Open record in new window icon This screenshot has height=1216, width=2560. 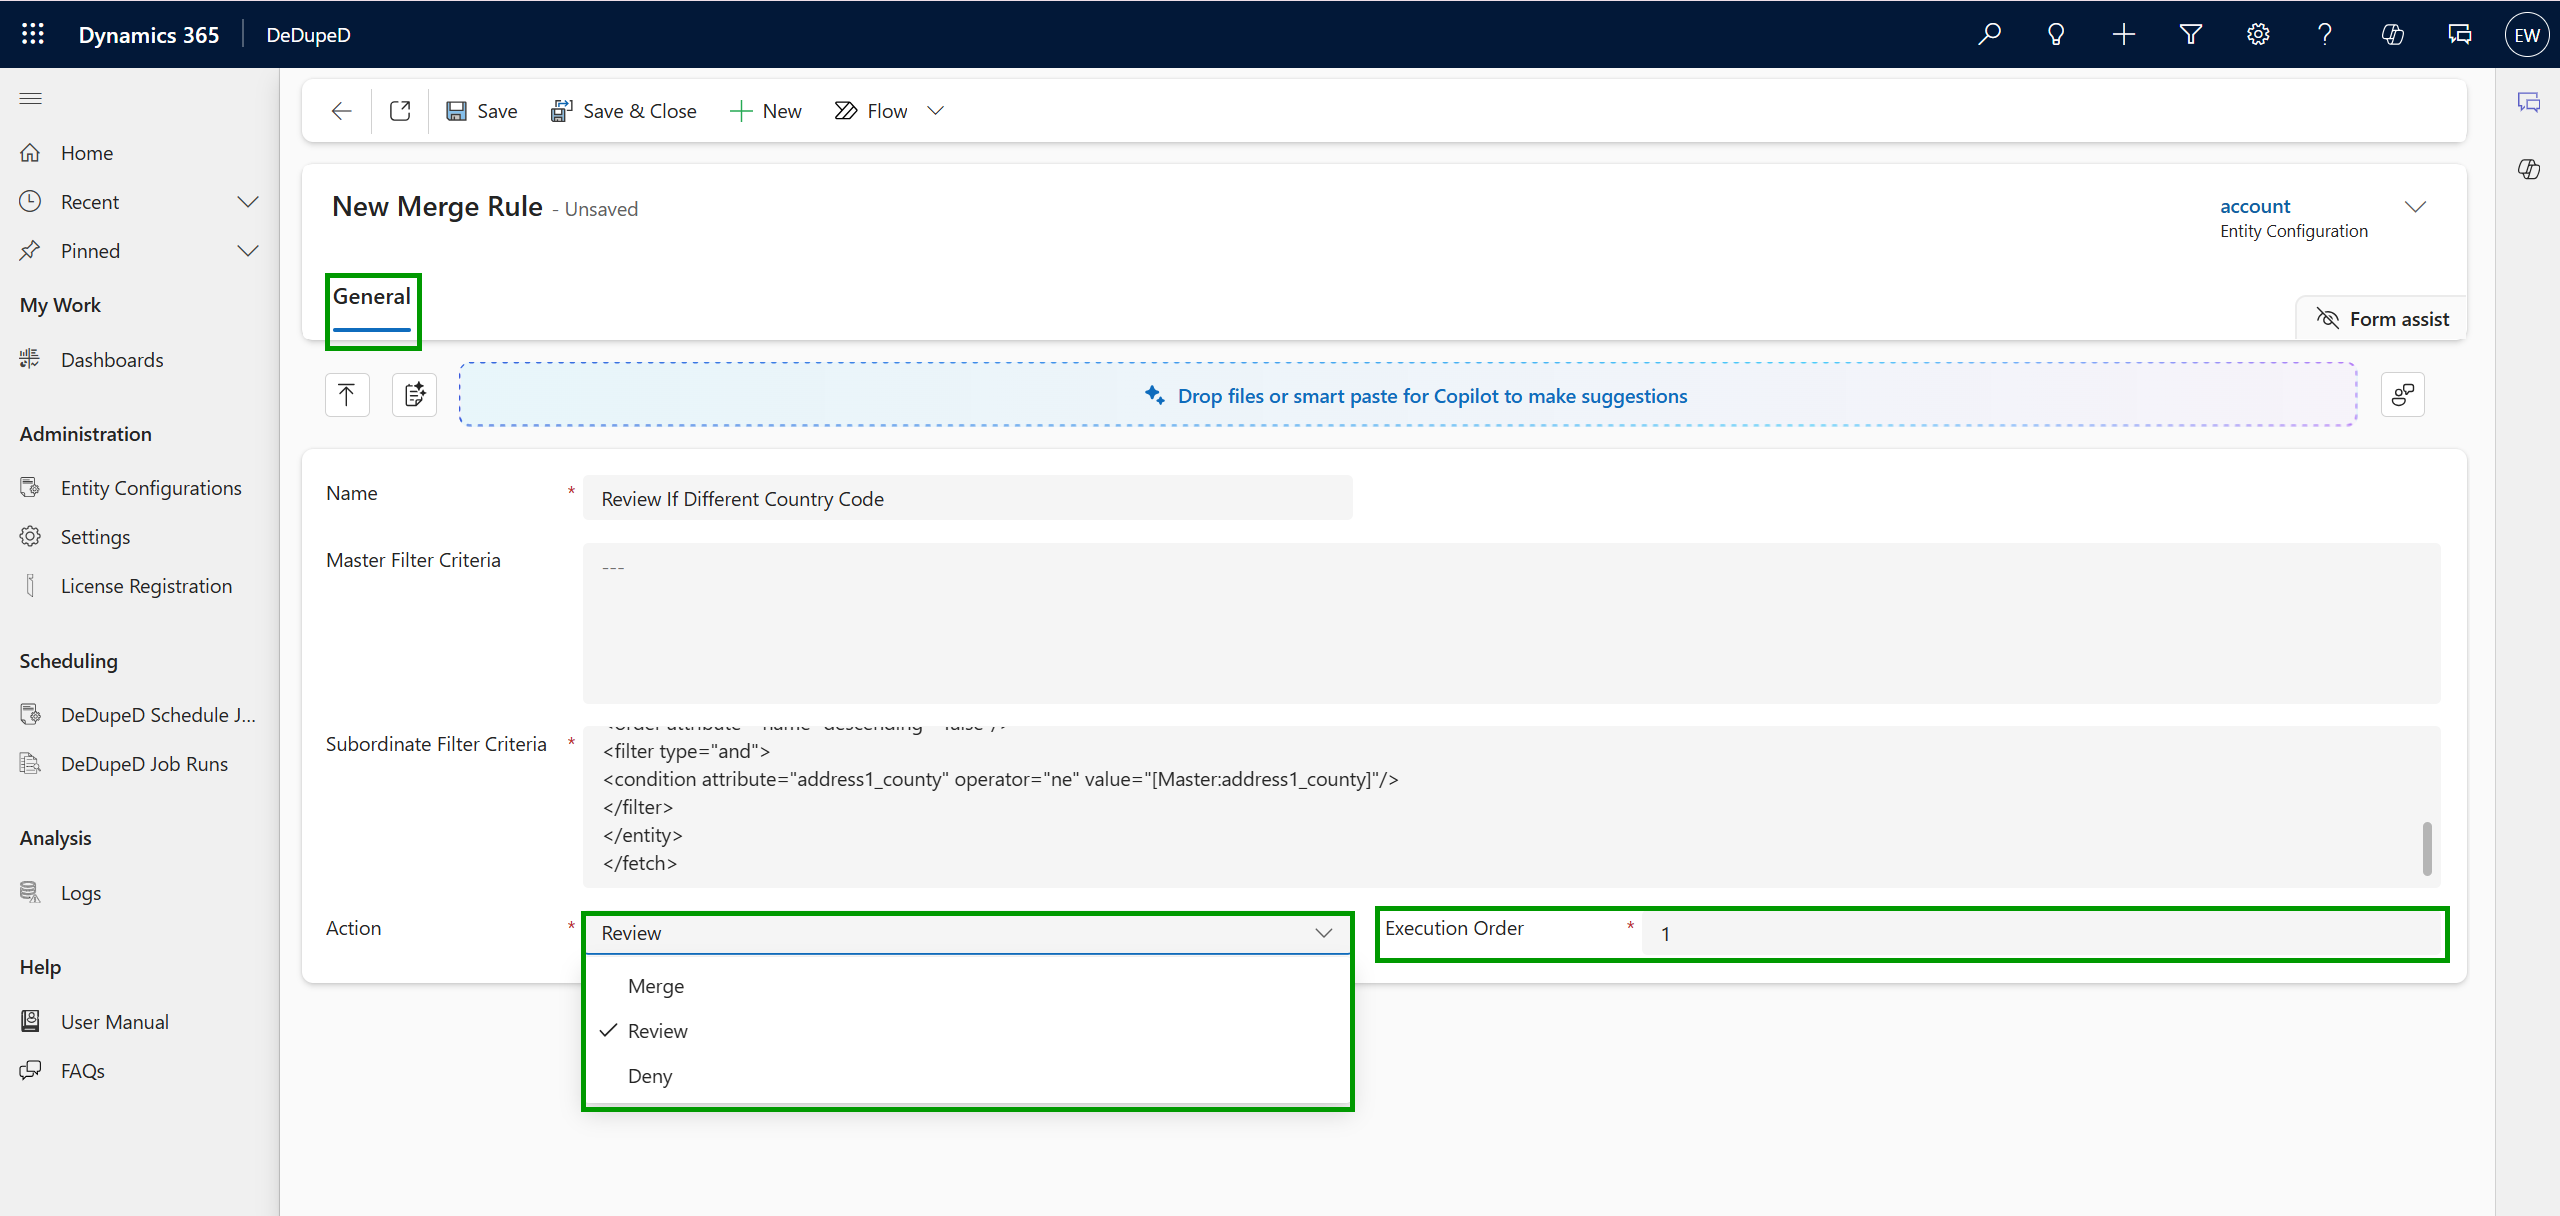click(x=400, y=111)
